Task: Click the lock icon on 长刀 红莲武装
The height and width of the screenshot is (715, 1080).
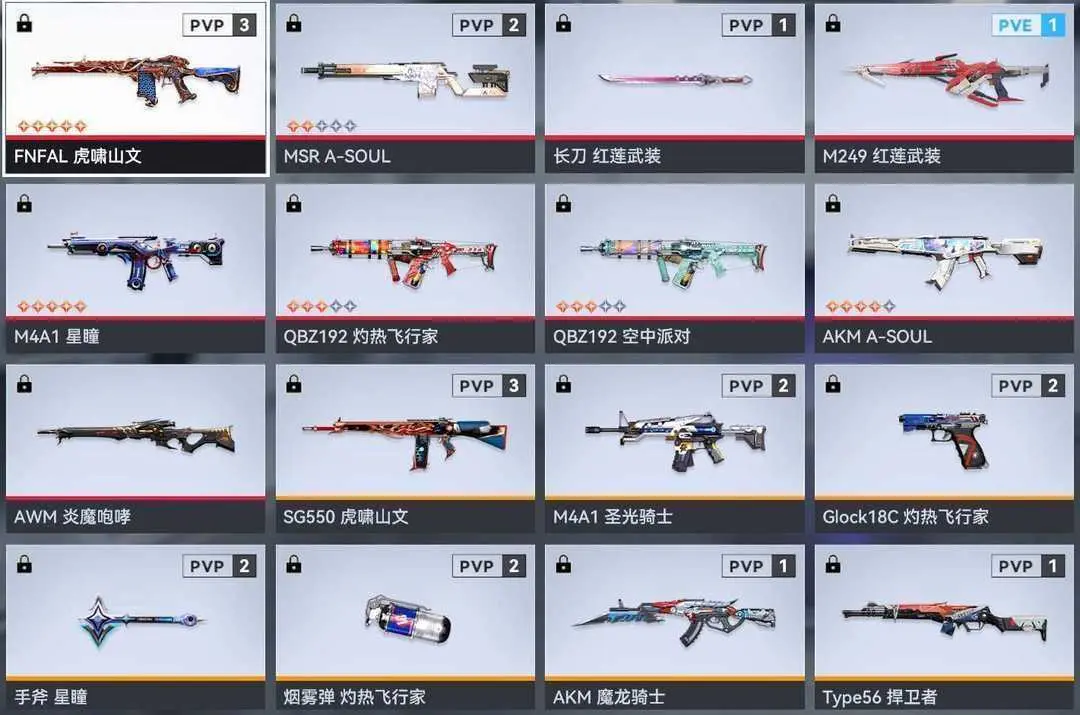Action: (563, 23)
